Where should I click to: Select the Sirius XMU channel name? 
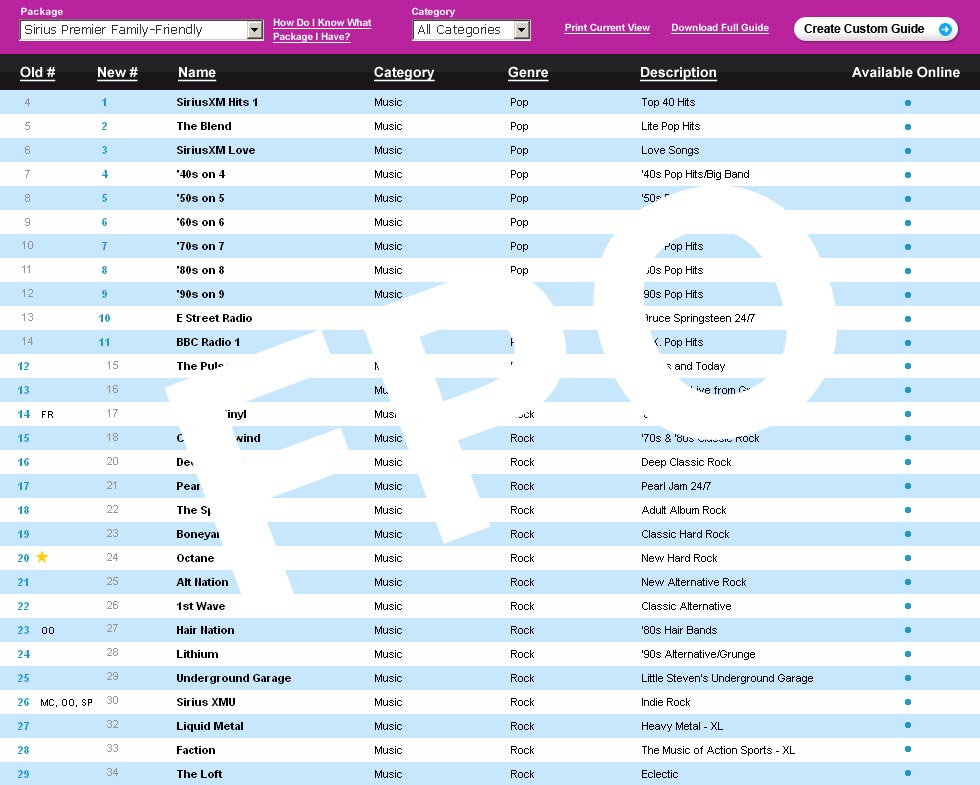click(x=206, y=702)
